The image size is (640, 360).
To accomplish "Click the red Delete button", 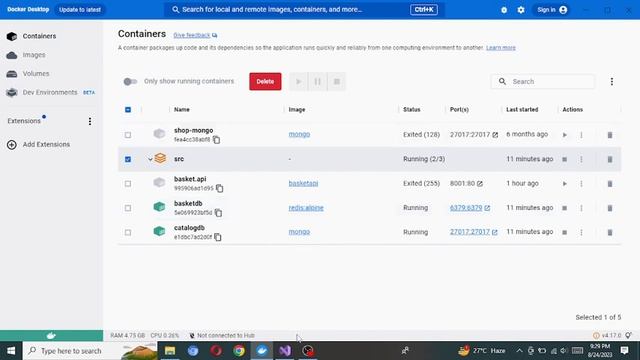I will pyautogui.click(x=265, y=82).
